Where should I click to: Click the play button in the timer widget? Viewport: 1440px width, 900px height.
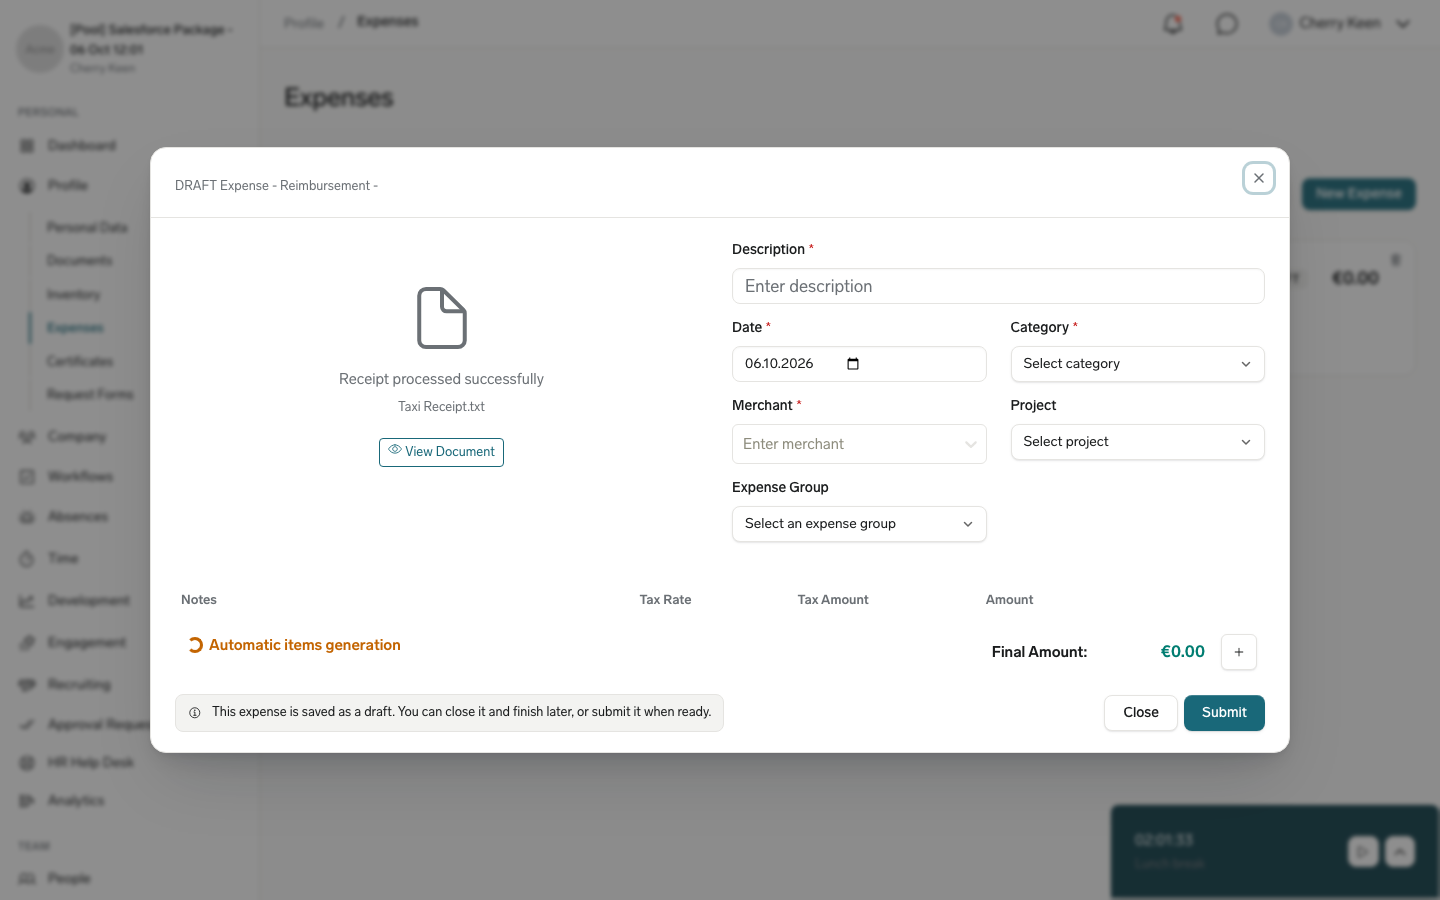(1362, 851)
